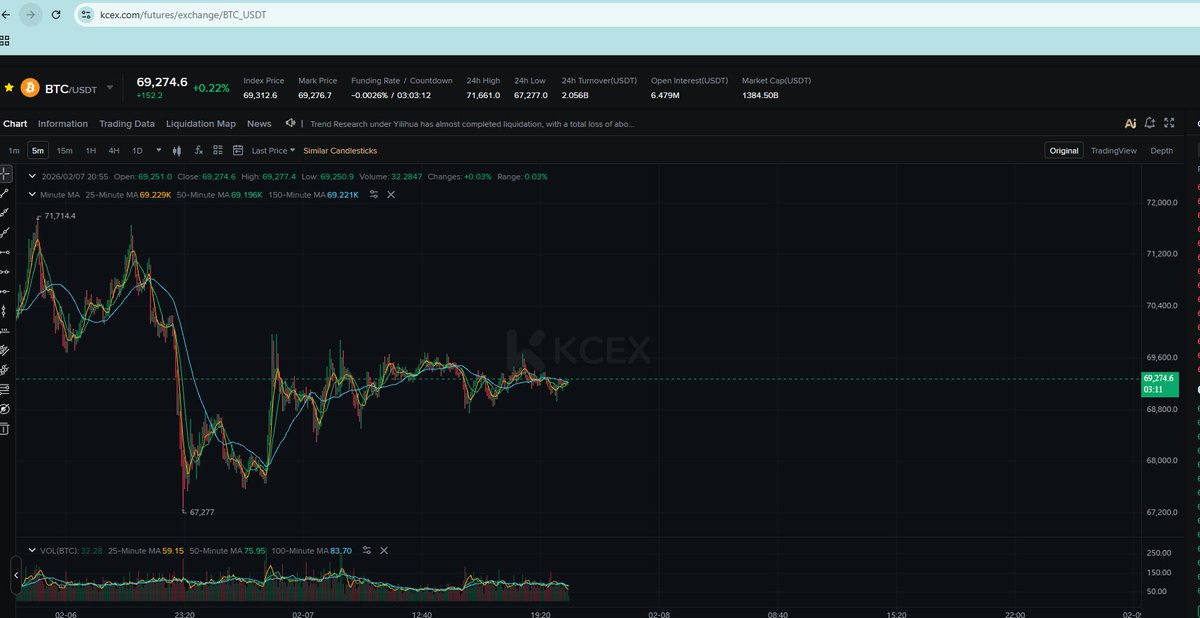Select the 1D timeframe
The height and width of the screenshot is (618, 1200).
tap(138, 151)
